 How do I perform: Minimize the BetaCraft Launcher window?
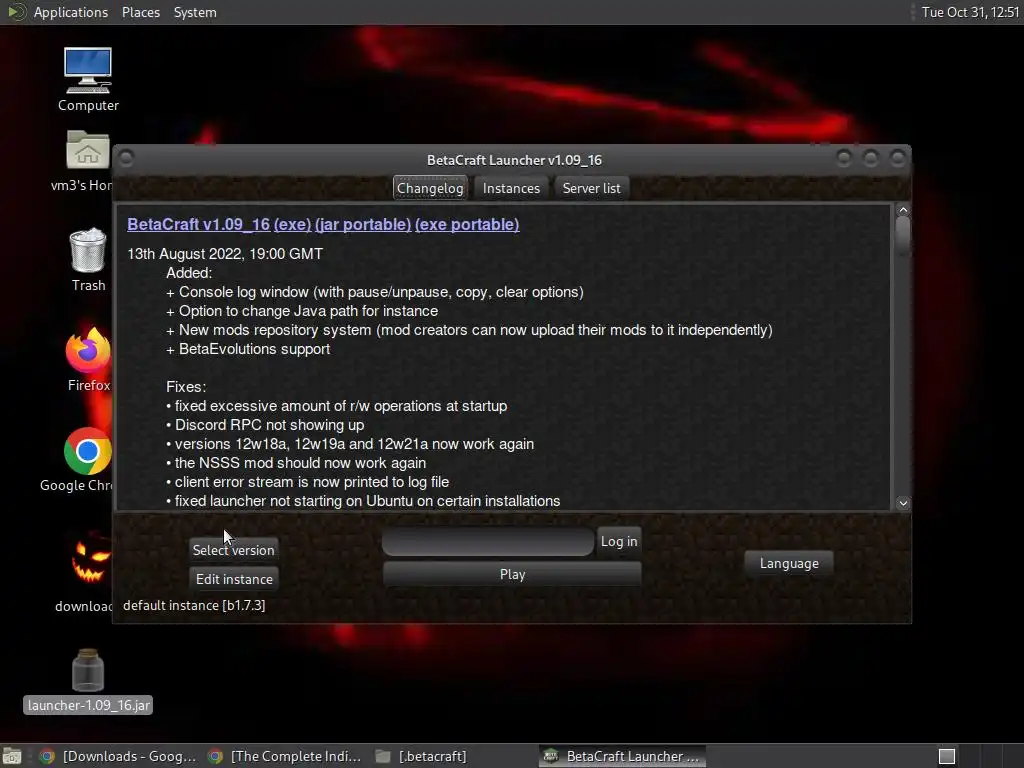(844, 158)
